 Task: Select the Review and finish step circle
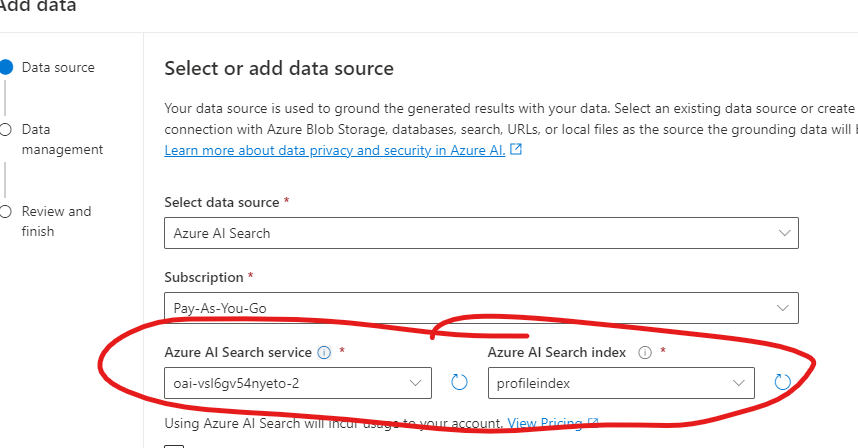tap(5, 212)
